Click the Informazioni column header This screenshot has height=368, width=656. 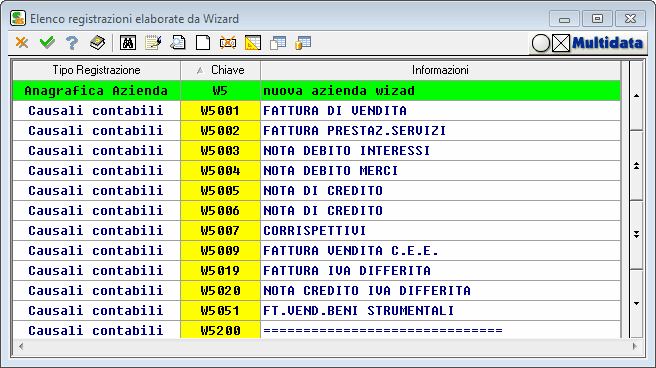[440, 70]
